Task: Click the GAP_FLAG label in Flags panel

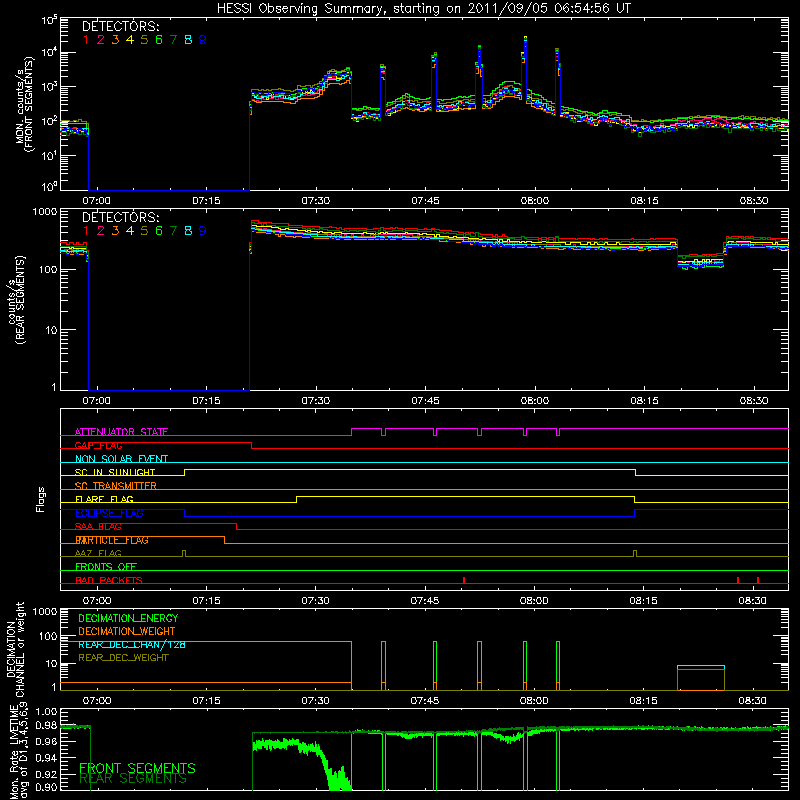Action: [98, 445]
